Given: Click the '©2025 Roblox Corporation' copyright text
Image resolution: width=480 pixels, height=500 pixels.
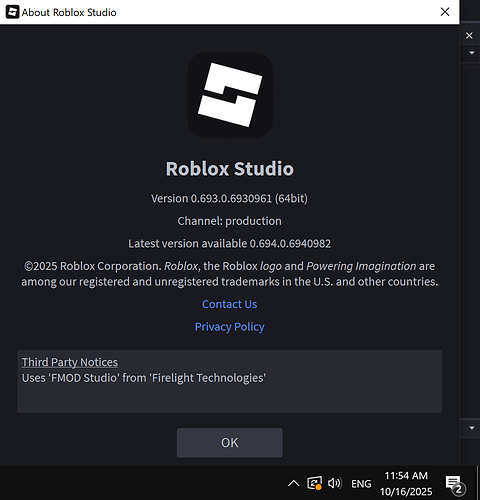Looking at the screenshot, I should pos(229,274).
